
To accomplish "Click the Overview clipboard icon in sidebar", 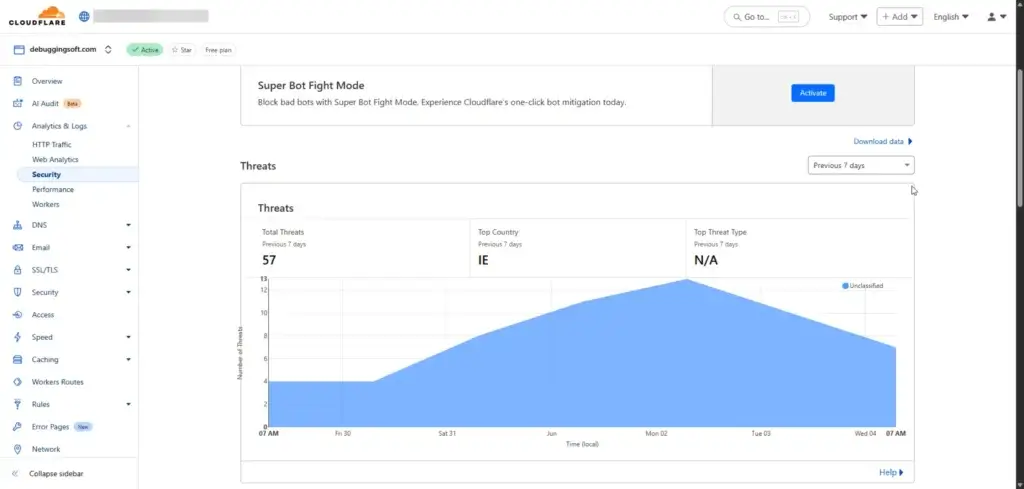I will [18, 81].
